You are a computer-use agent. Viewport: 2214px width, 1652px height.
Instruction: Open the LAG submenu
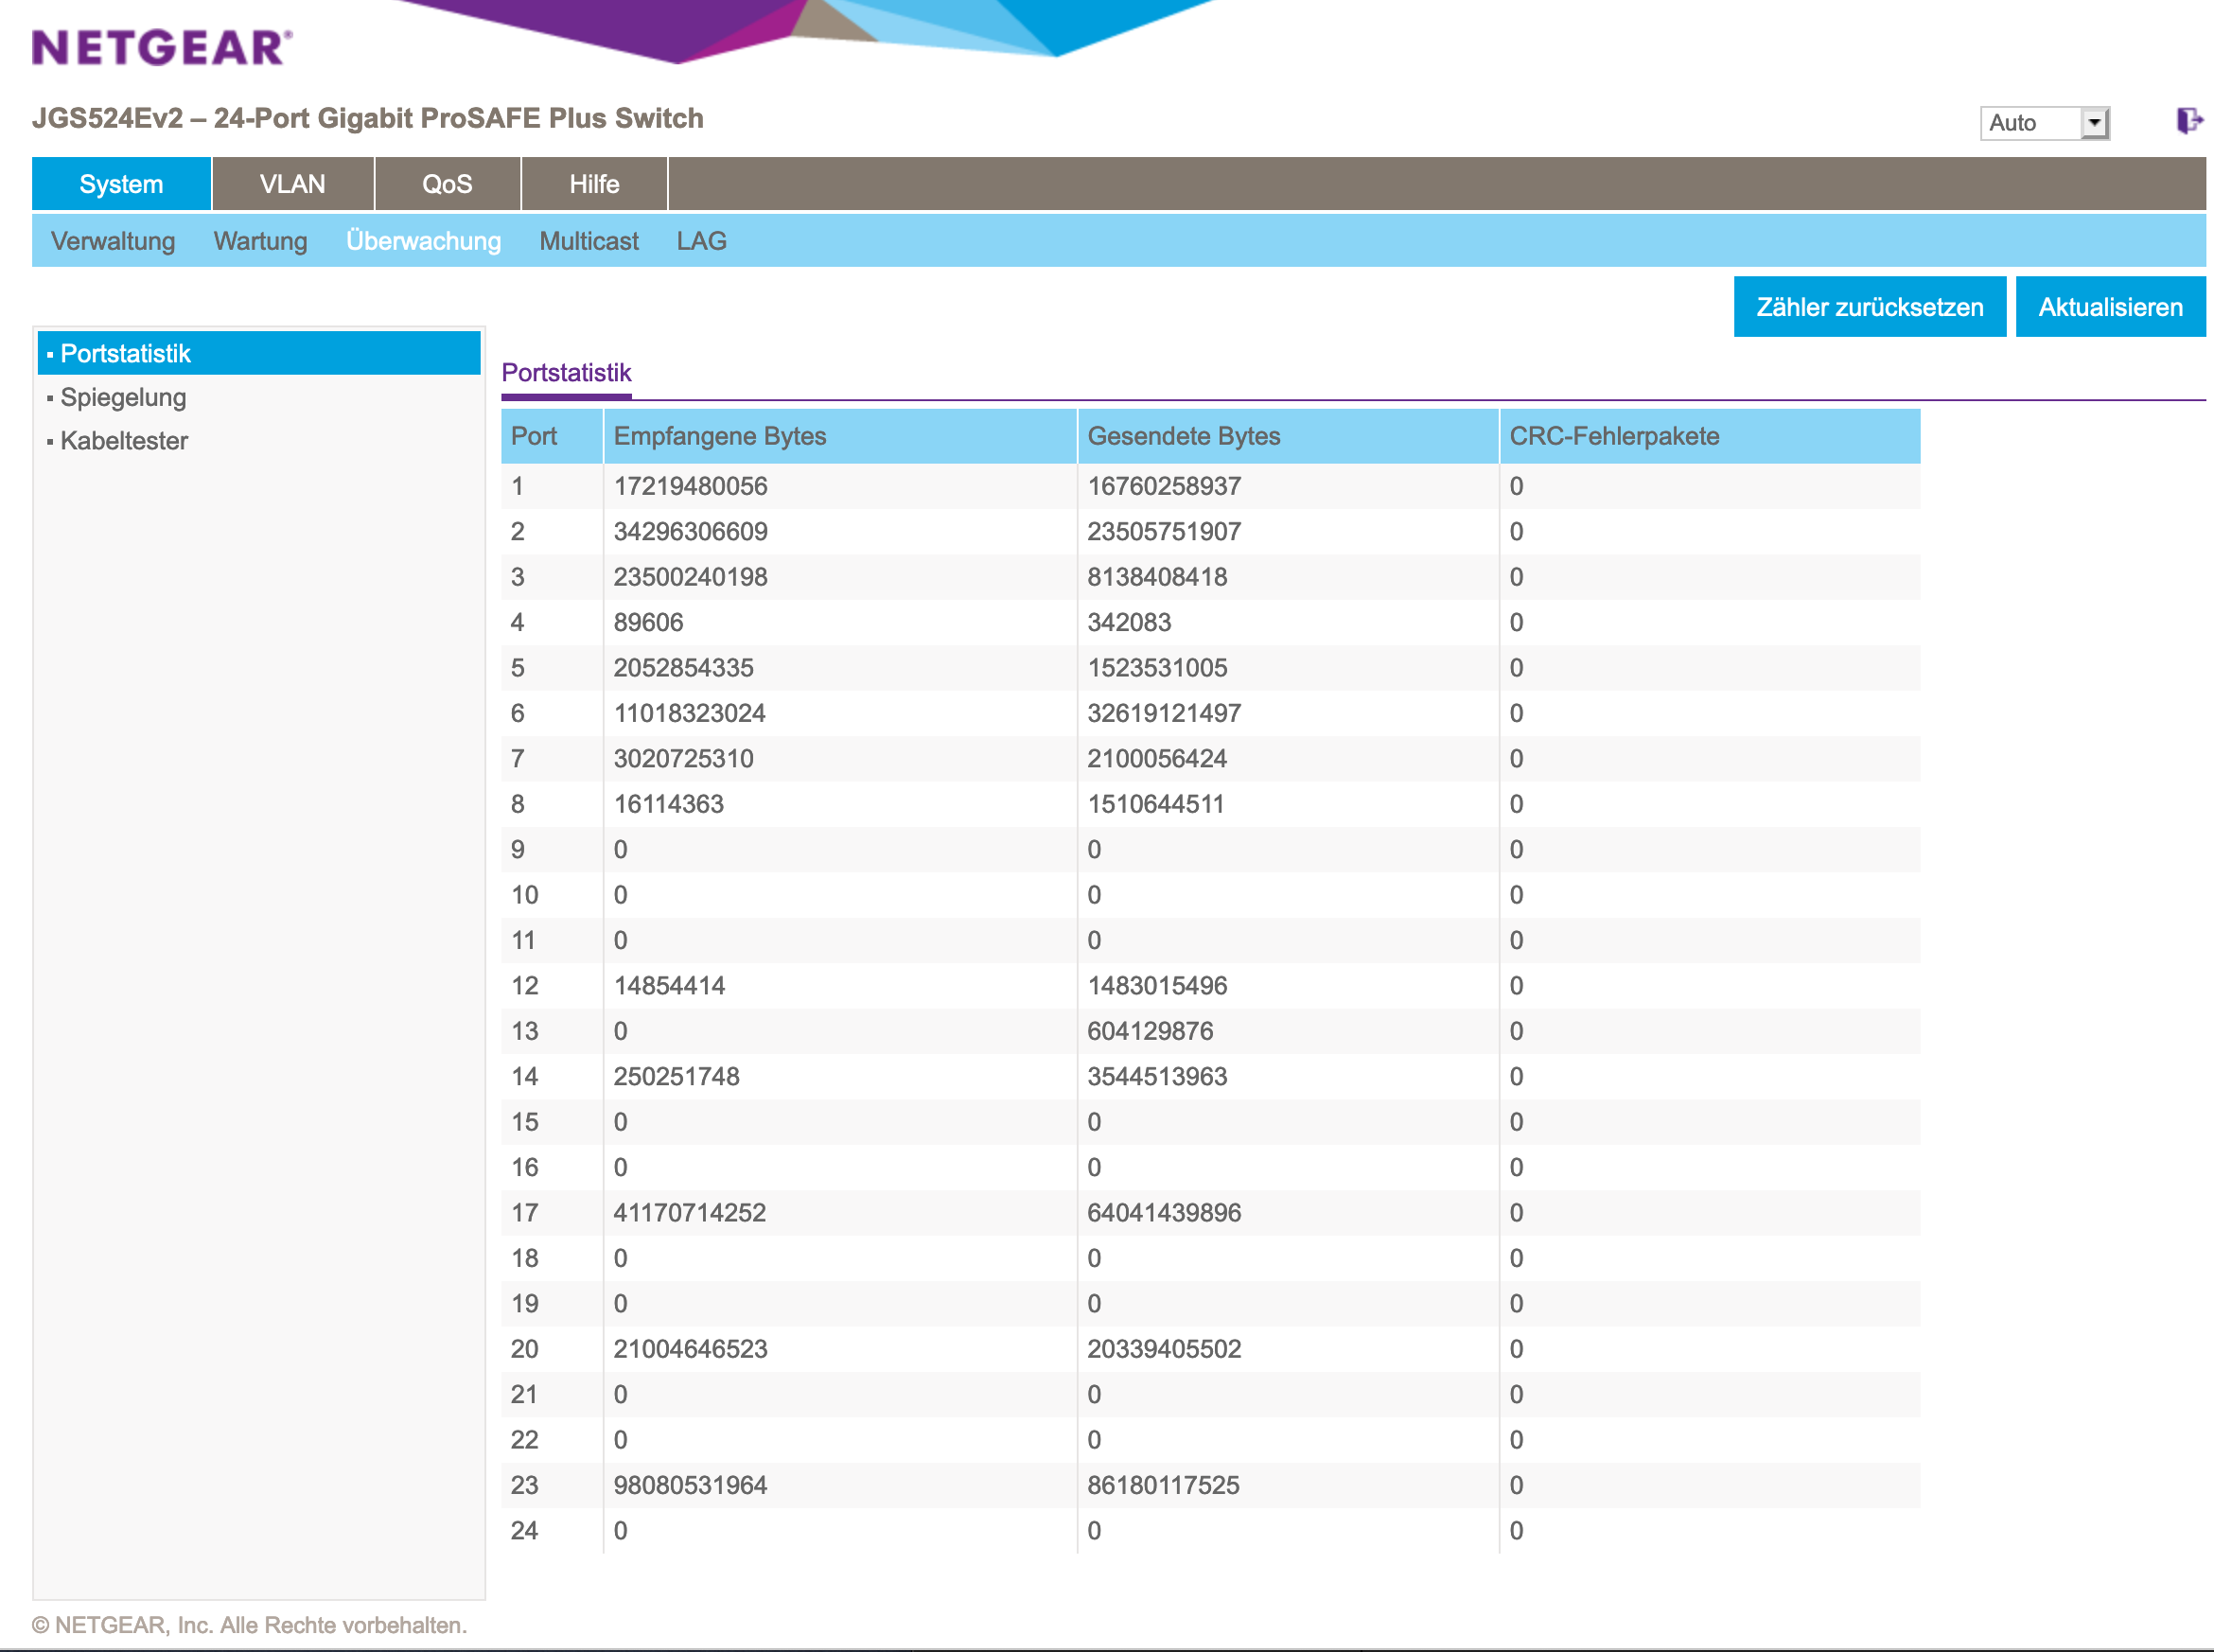[x=701, y=241]
